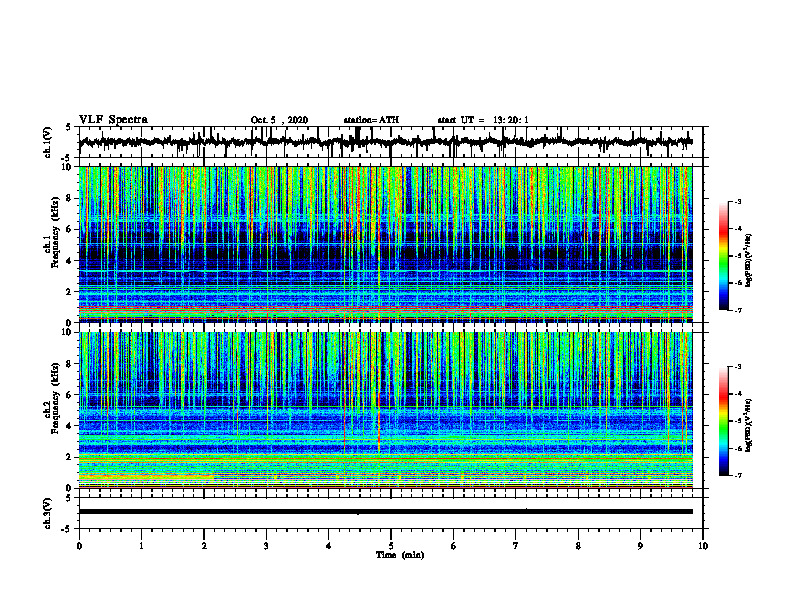This screenshot has width=792, height=612.
Task: Click the "8" minute tick on time axis
Action: point(578,546)
